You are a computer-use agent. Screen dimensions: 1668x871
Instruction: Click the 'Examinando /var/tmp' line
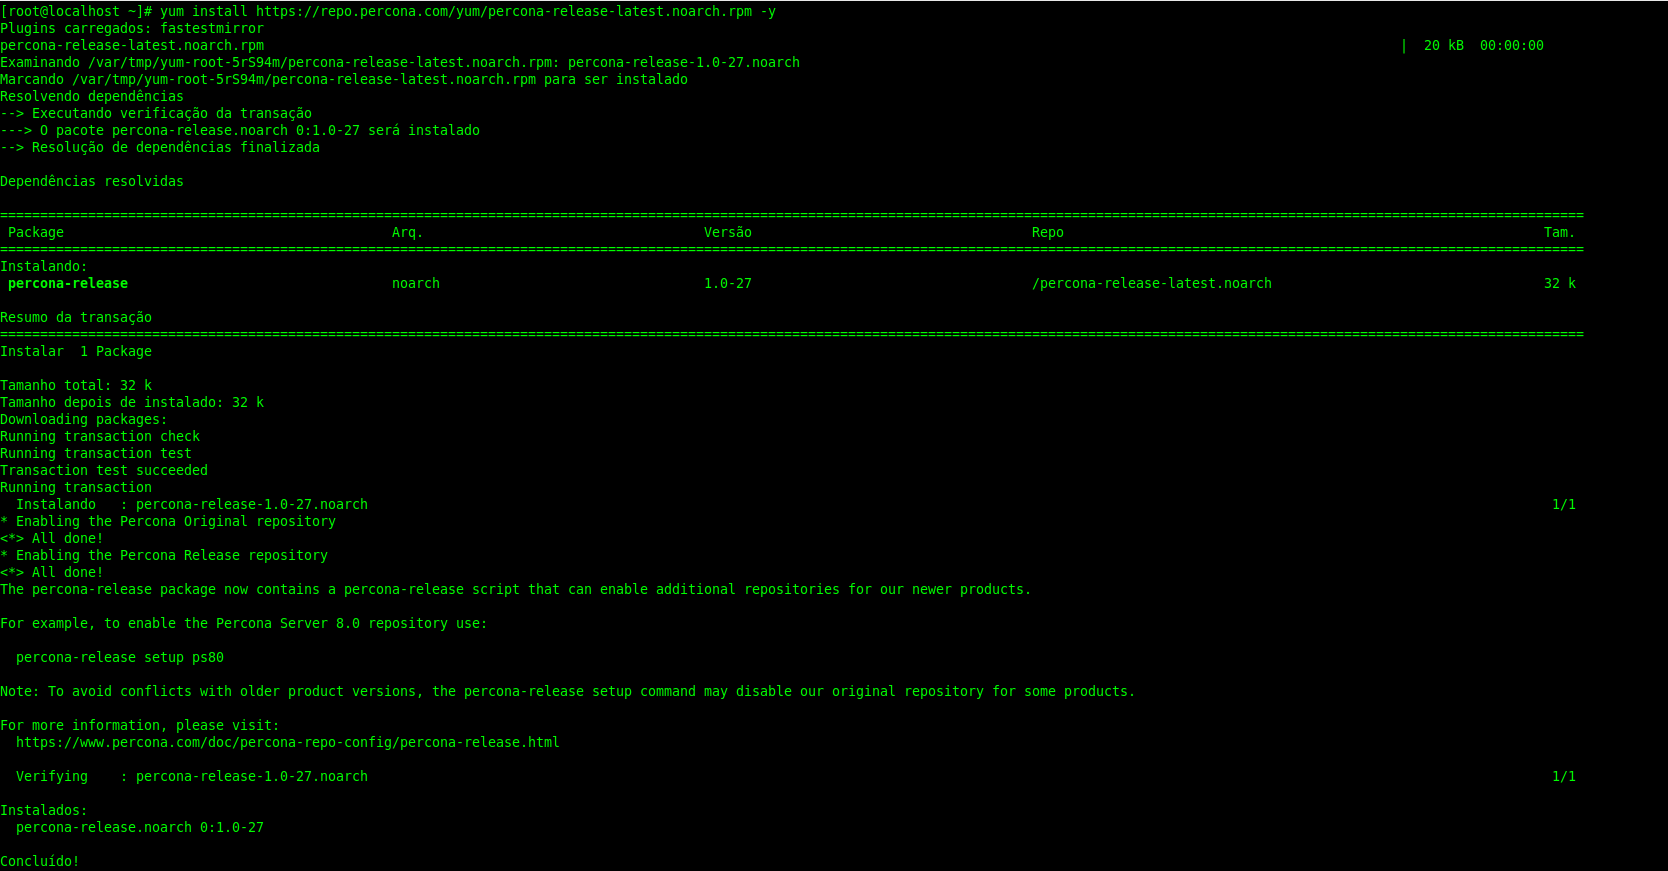[400, 62]
